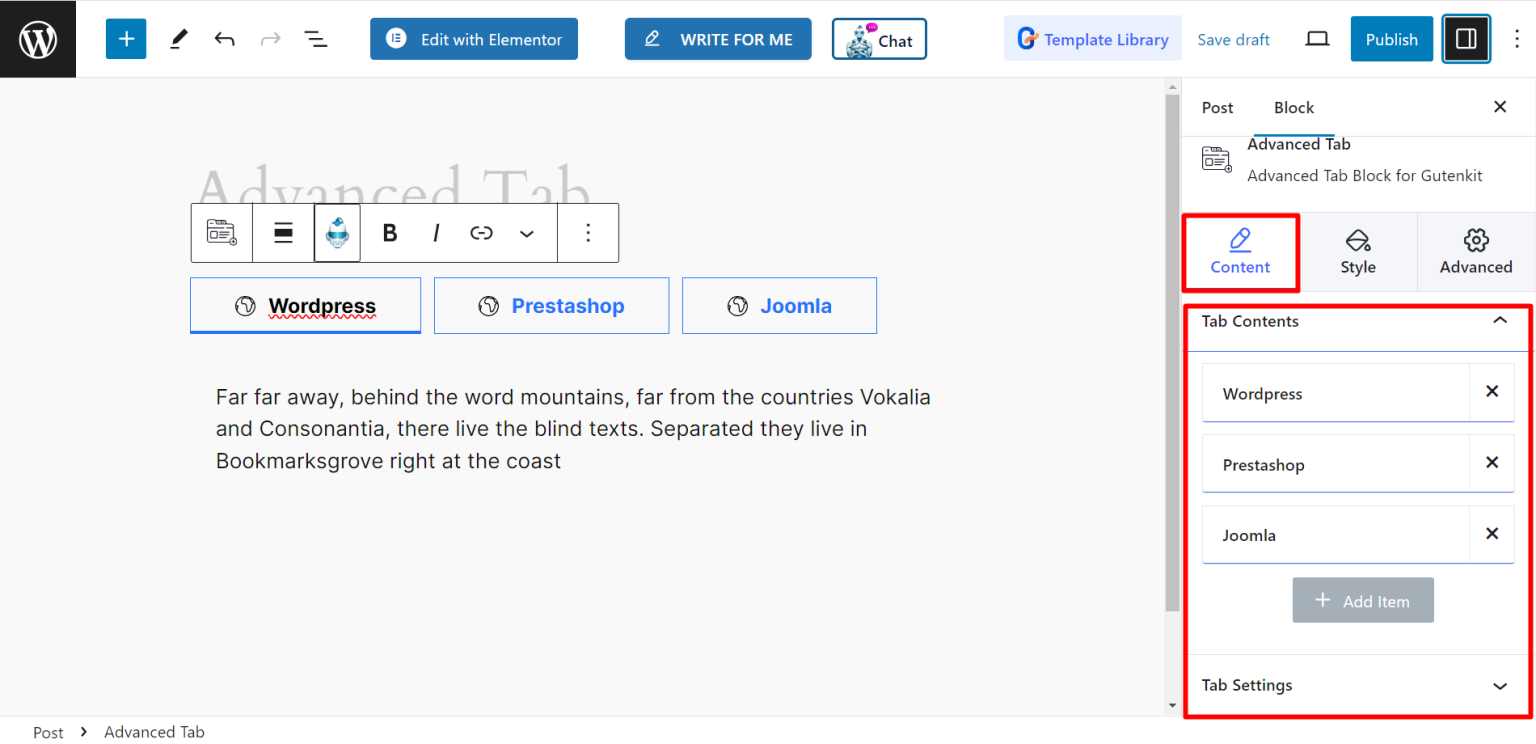
Task: Open the laptop preview view icon
Action: [1318, 39]
